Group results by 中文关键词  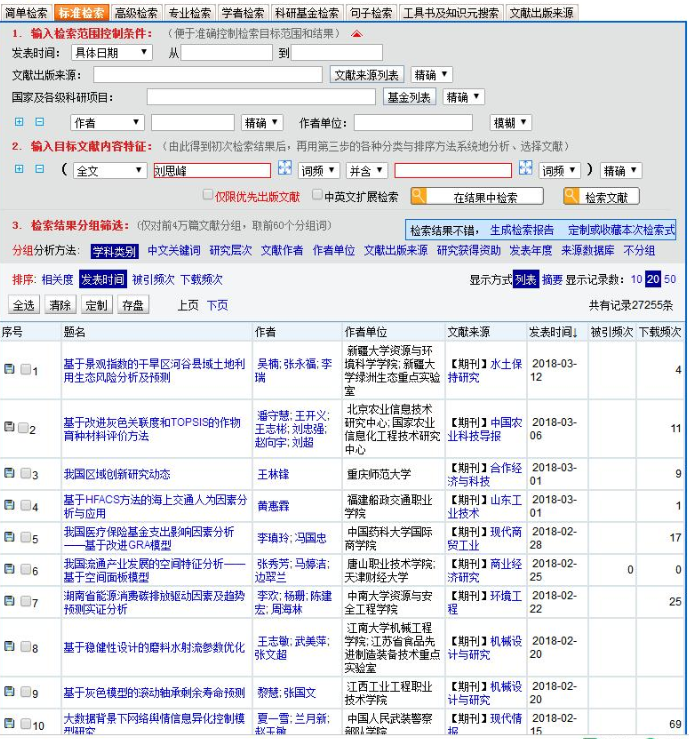point(174,250)
